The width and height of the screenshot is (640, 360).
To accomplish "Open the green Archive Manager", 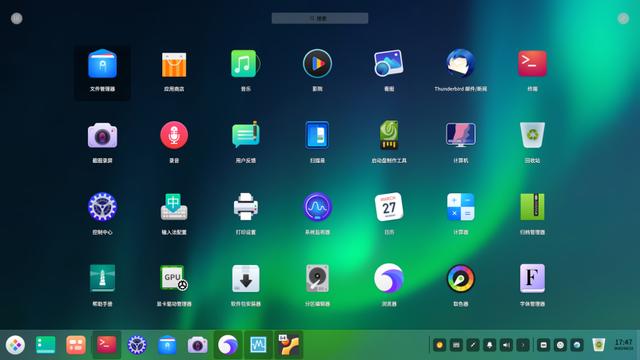I will pos(532,207).
